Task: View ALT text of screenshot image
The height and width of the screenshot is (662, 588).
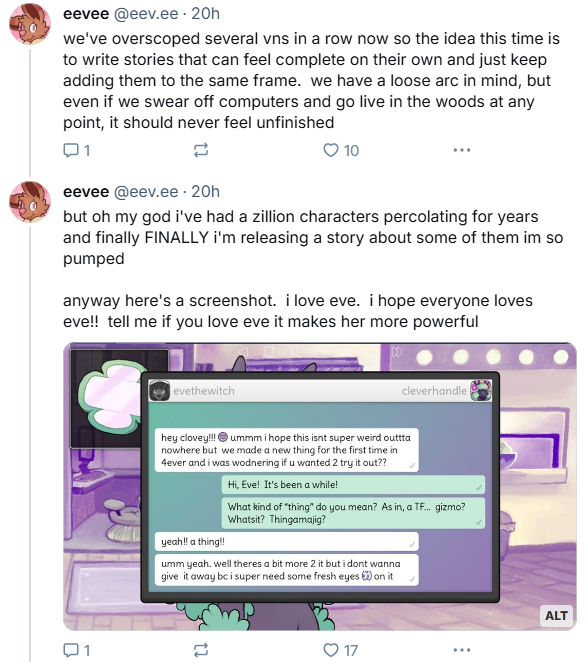Action: [x=556, y=616]
